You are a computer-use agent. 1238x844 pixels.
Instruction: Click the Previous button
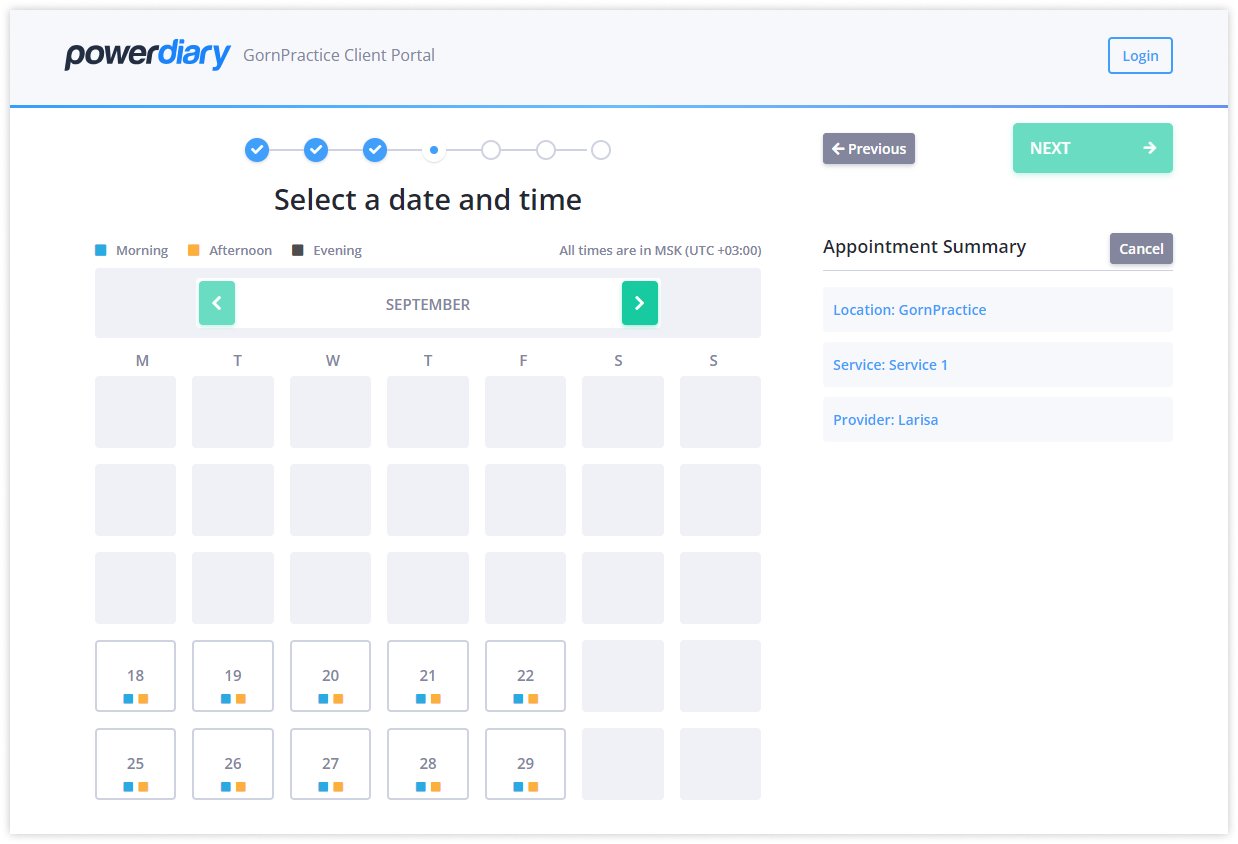[868, 148]
